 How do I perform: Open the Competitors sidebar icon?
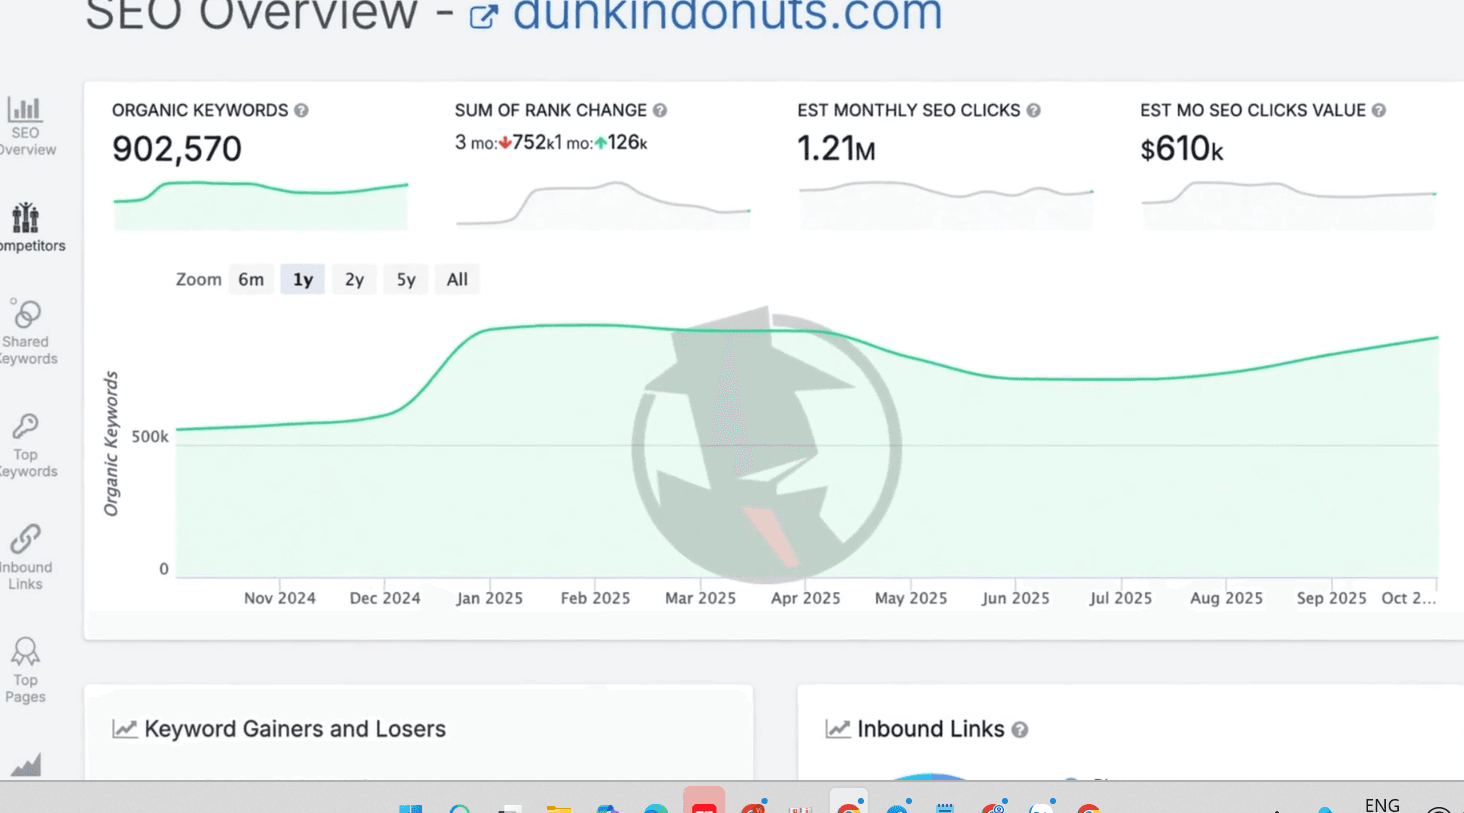tap(25, 218)
